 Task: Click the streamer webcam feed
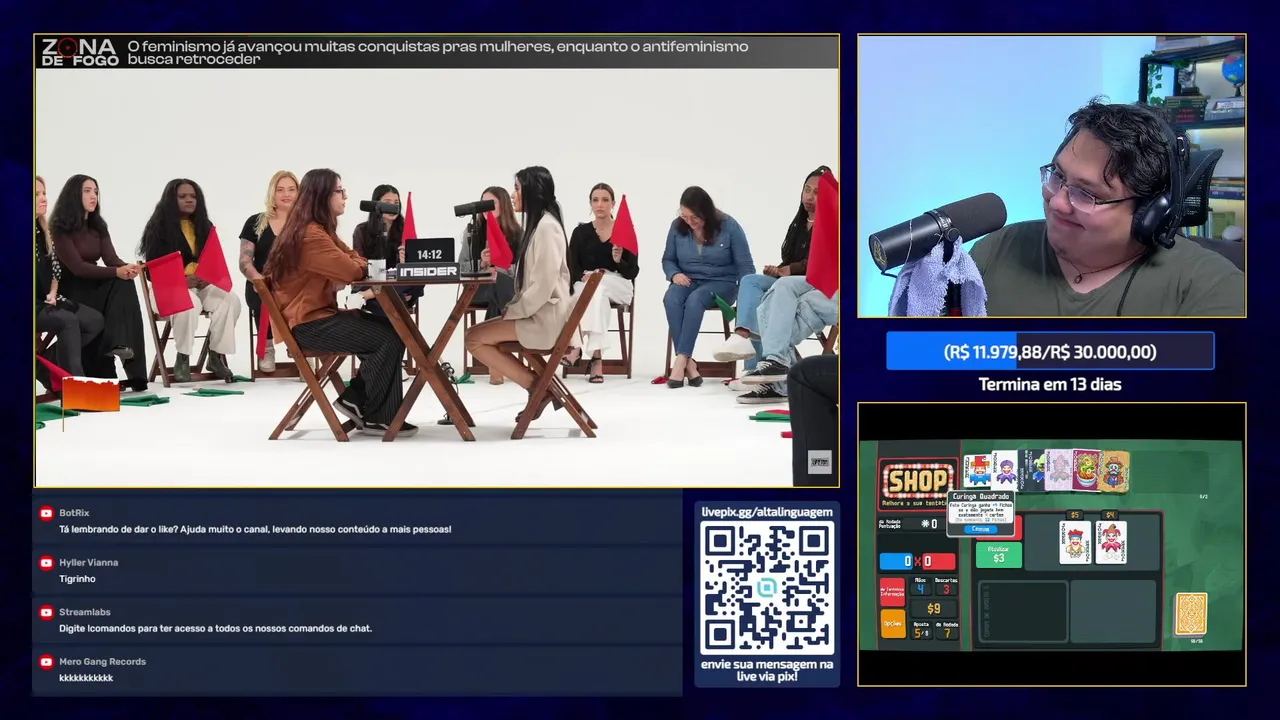click(x=1051, y=176)
